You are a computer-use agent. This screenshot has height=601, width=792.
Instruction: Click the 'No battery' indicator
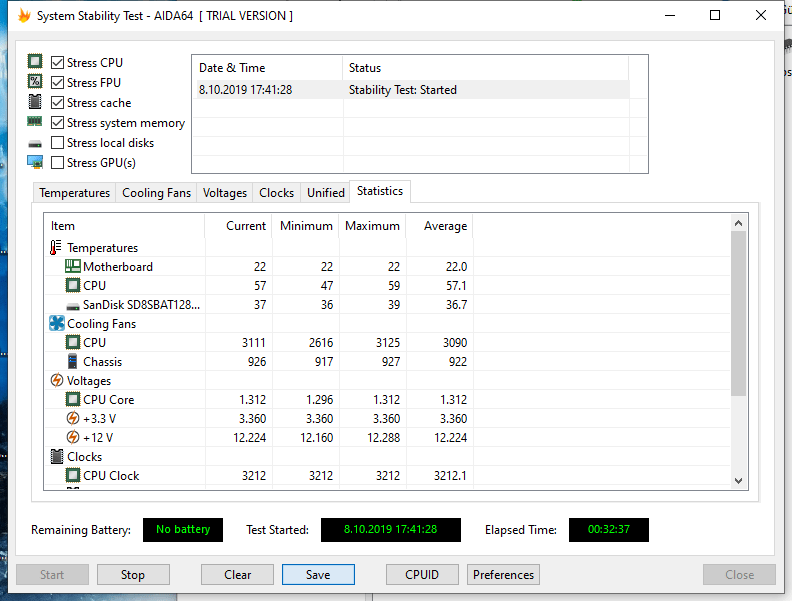[x=183, y=529]
